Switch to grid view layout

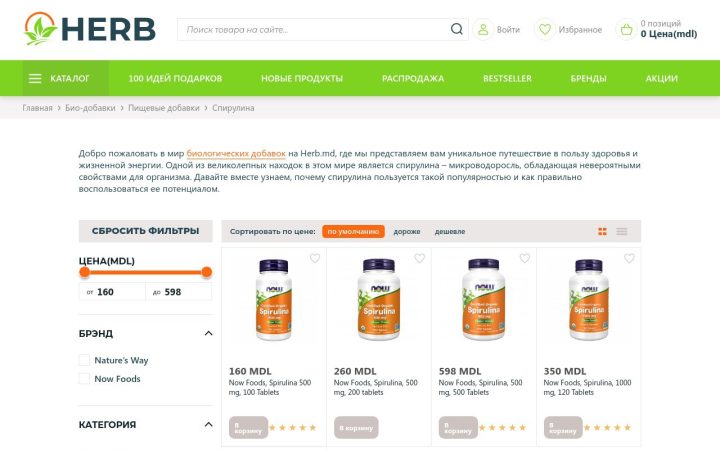point(602,231)
